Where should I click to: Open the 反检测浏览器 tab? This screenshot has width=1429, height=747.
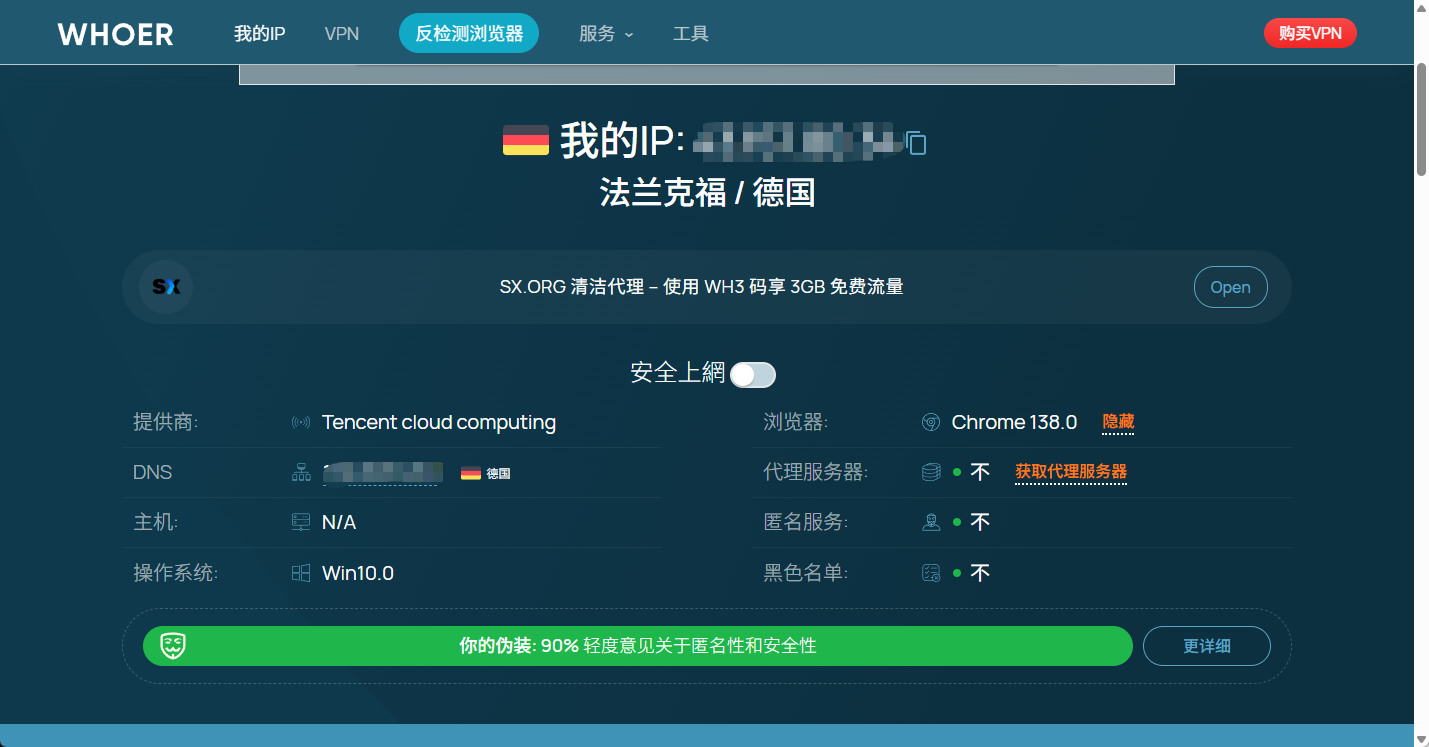pyautogui.click(x=469, y=33)
